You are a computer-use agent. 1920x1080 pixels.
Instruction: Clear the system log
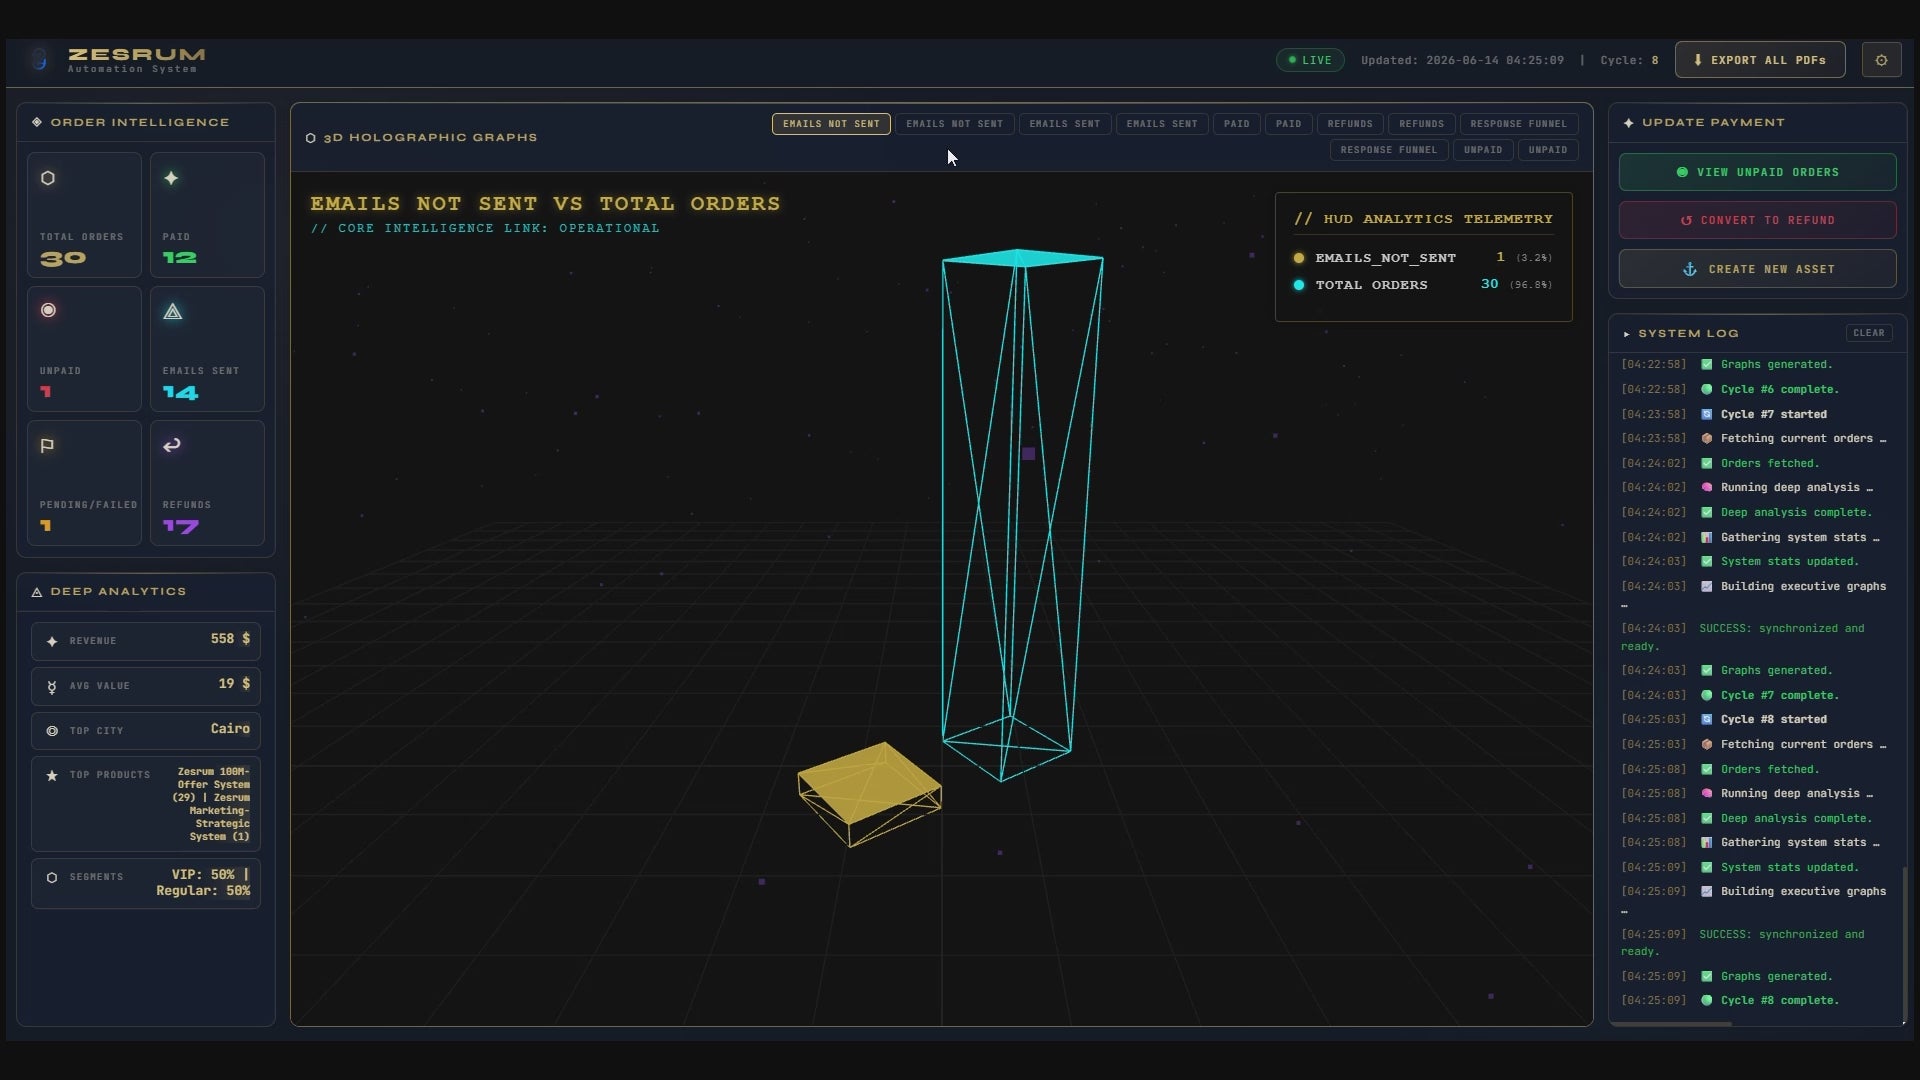[1868, 333]
